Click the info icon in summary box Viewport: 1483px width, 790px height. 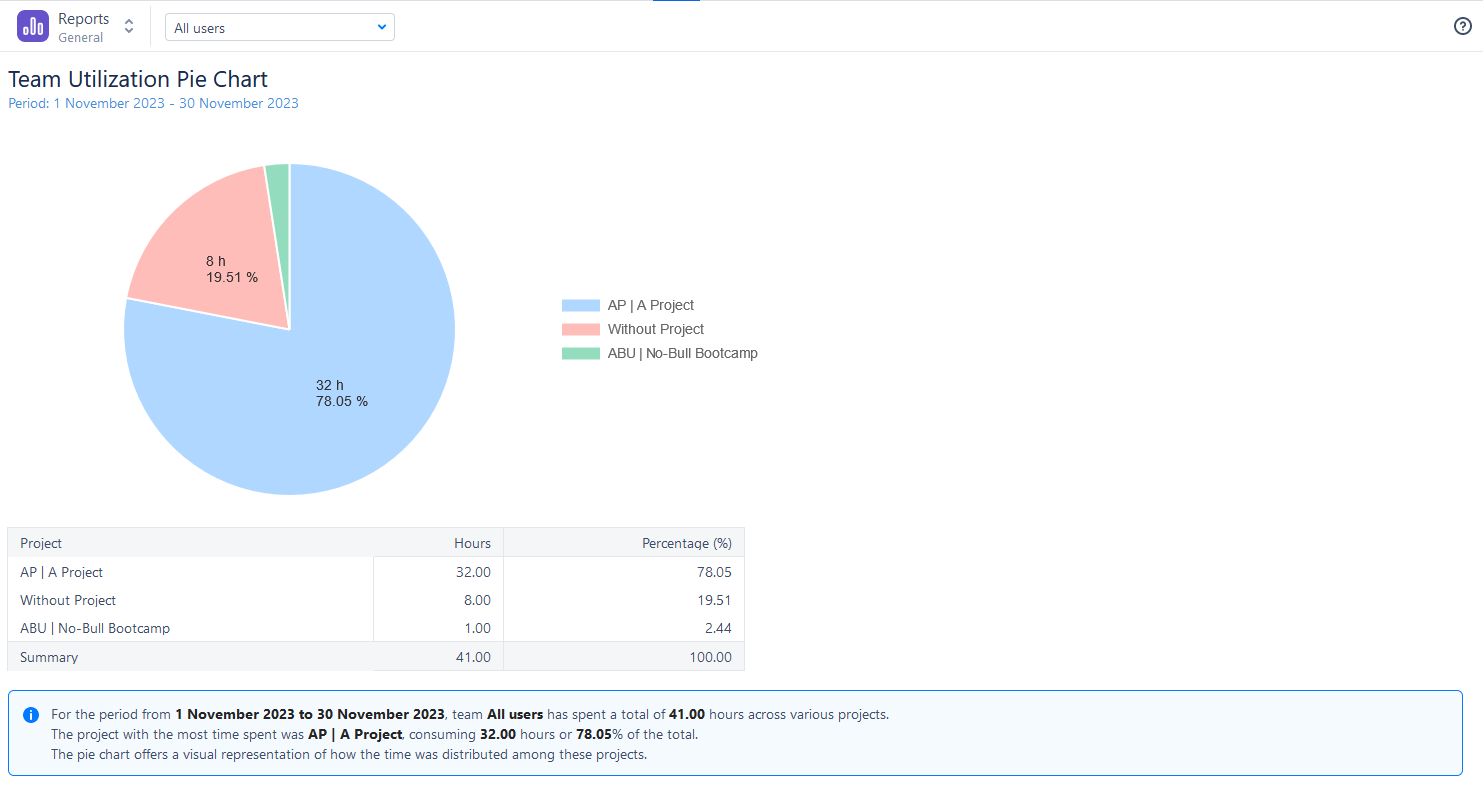pos(31,715)
